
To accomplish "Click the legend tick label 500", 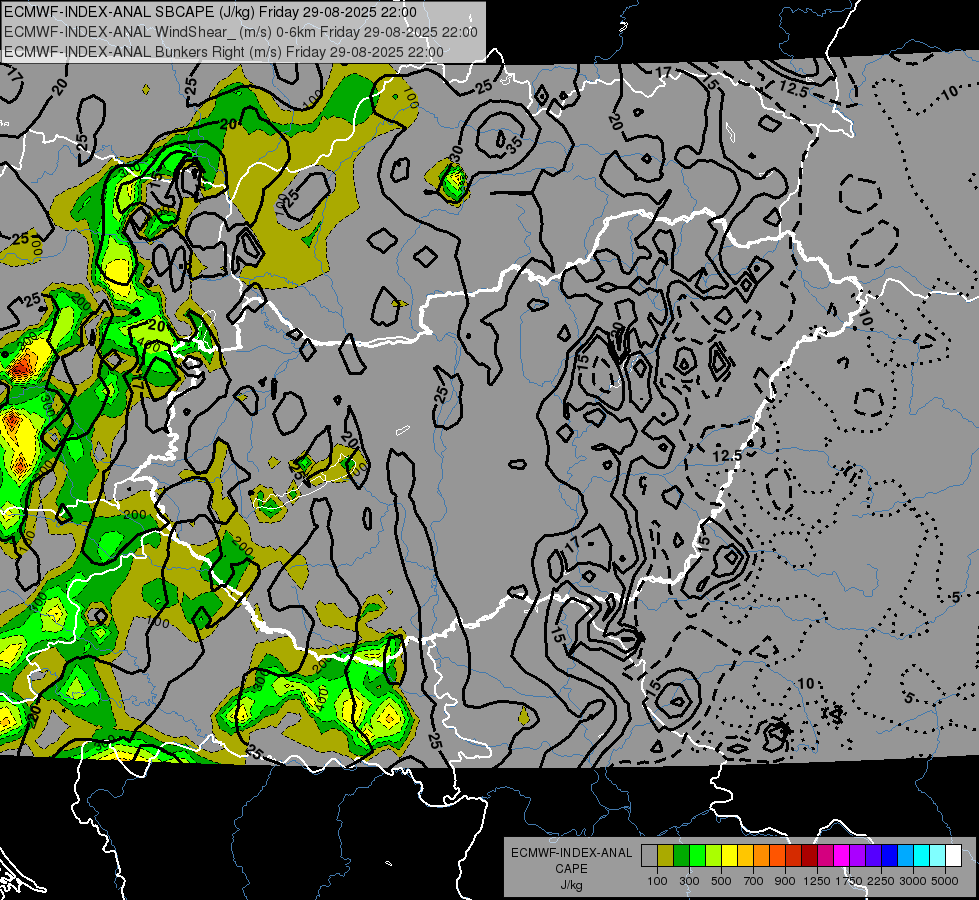I will [x=721, y=881].
